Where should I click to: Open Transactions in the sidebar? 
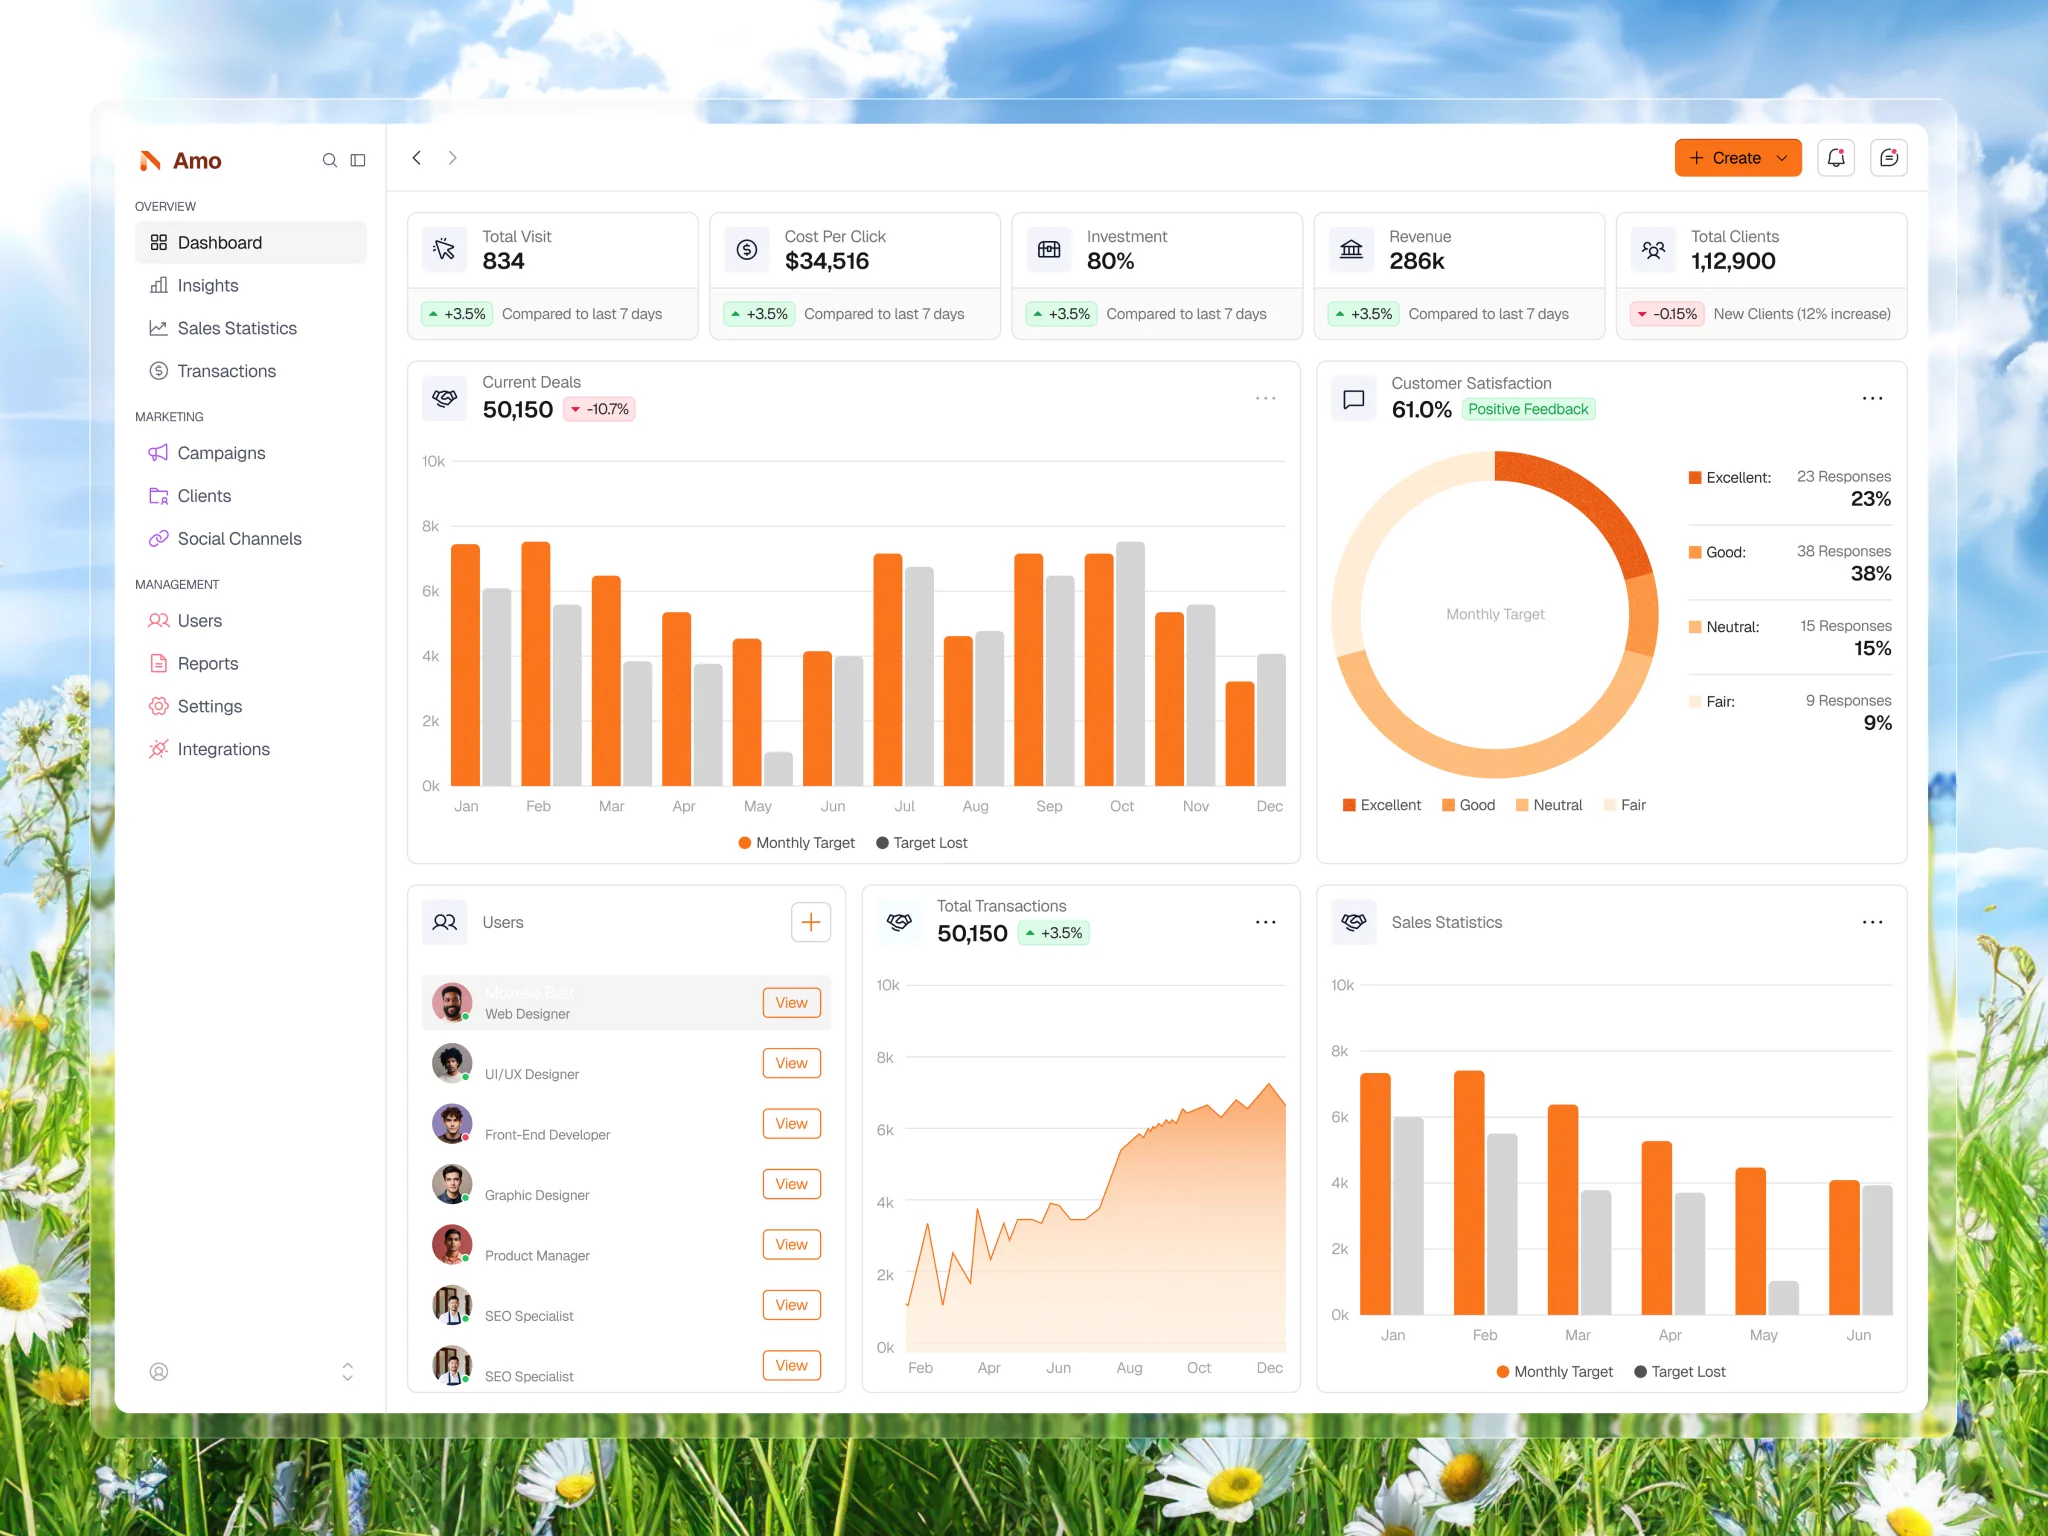[251, 371]
